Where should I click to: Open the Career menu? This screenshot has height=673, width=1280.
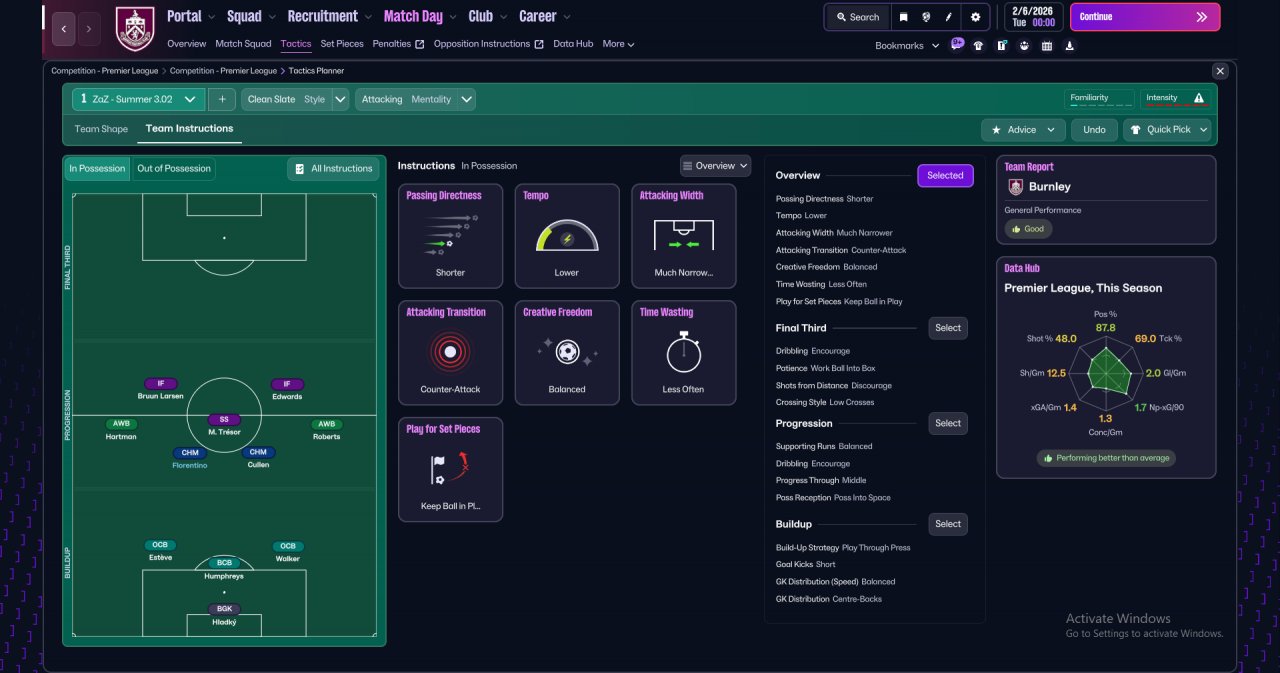545,16
